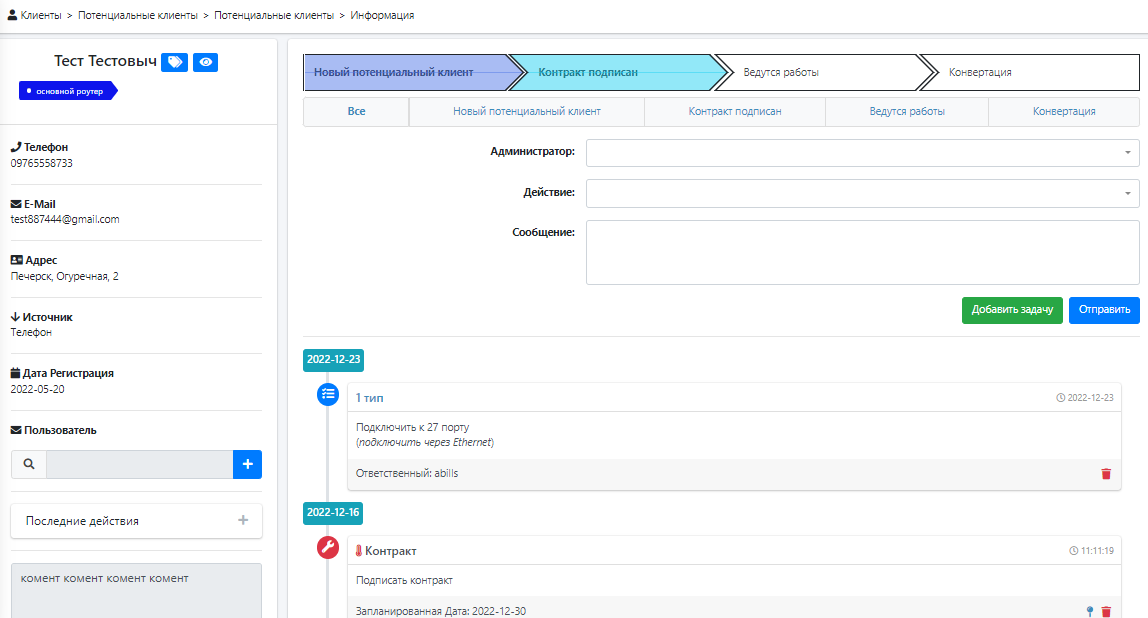Screen dimensions: 1148x618
Task: Click the red wrench timeline icon
Action: (x=328, y=547)
